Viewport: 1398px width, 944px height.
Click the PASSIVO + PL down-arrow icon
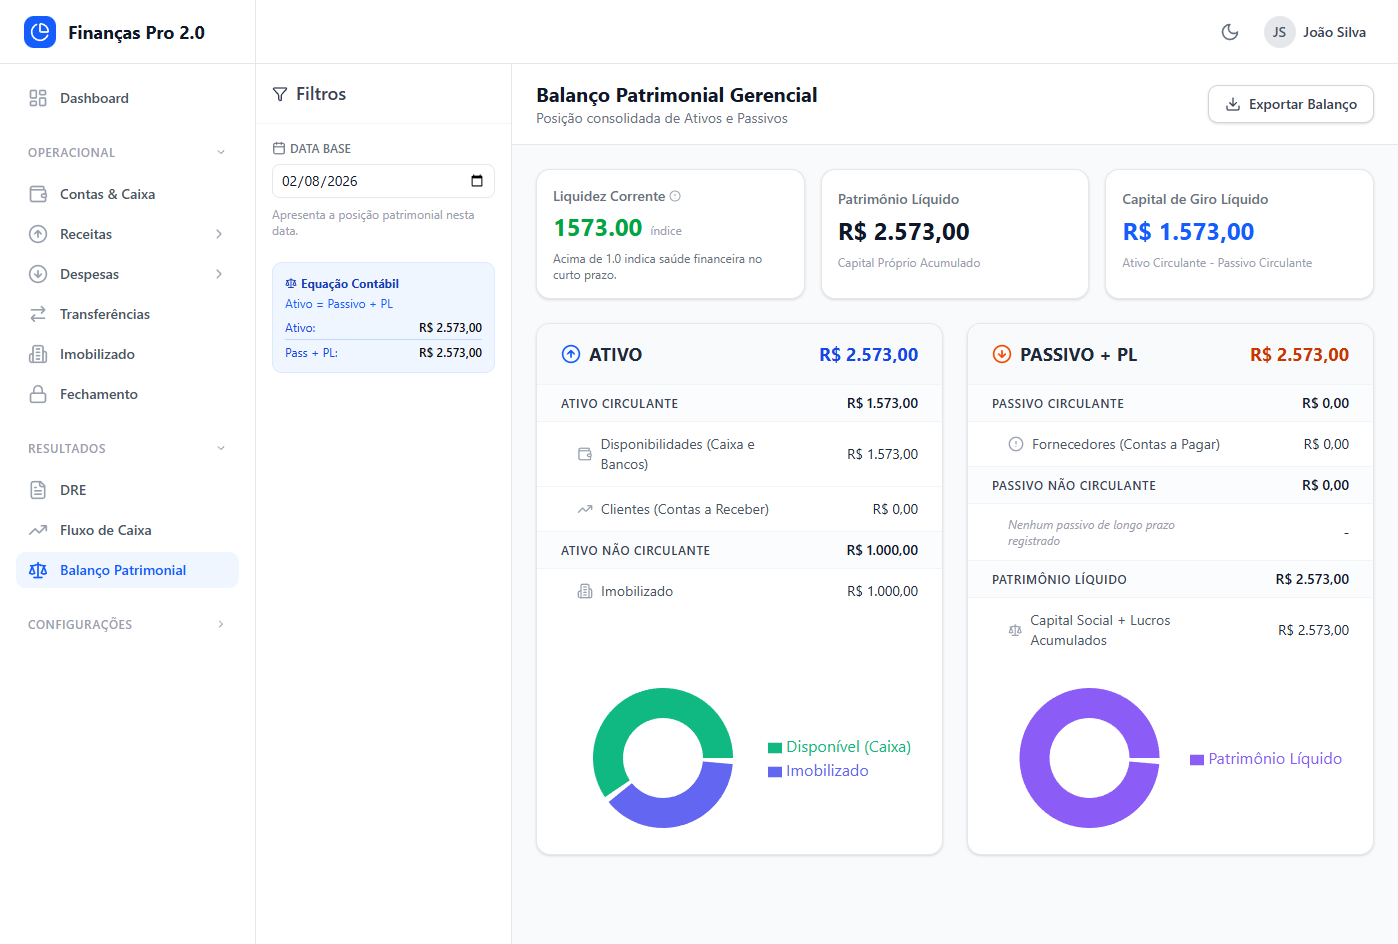pyautogui.click(x=1001, y=354)
